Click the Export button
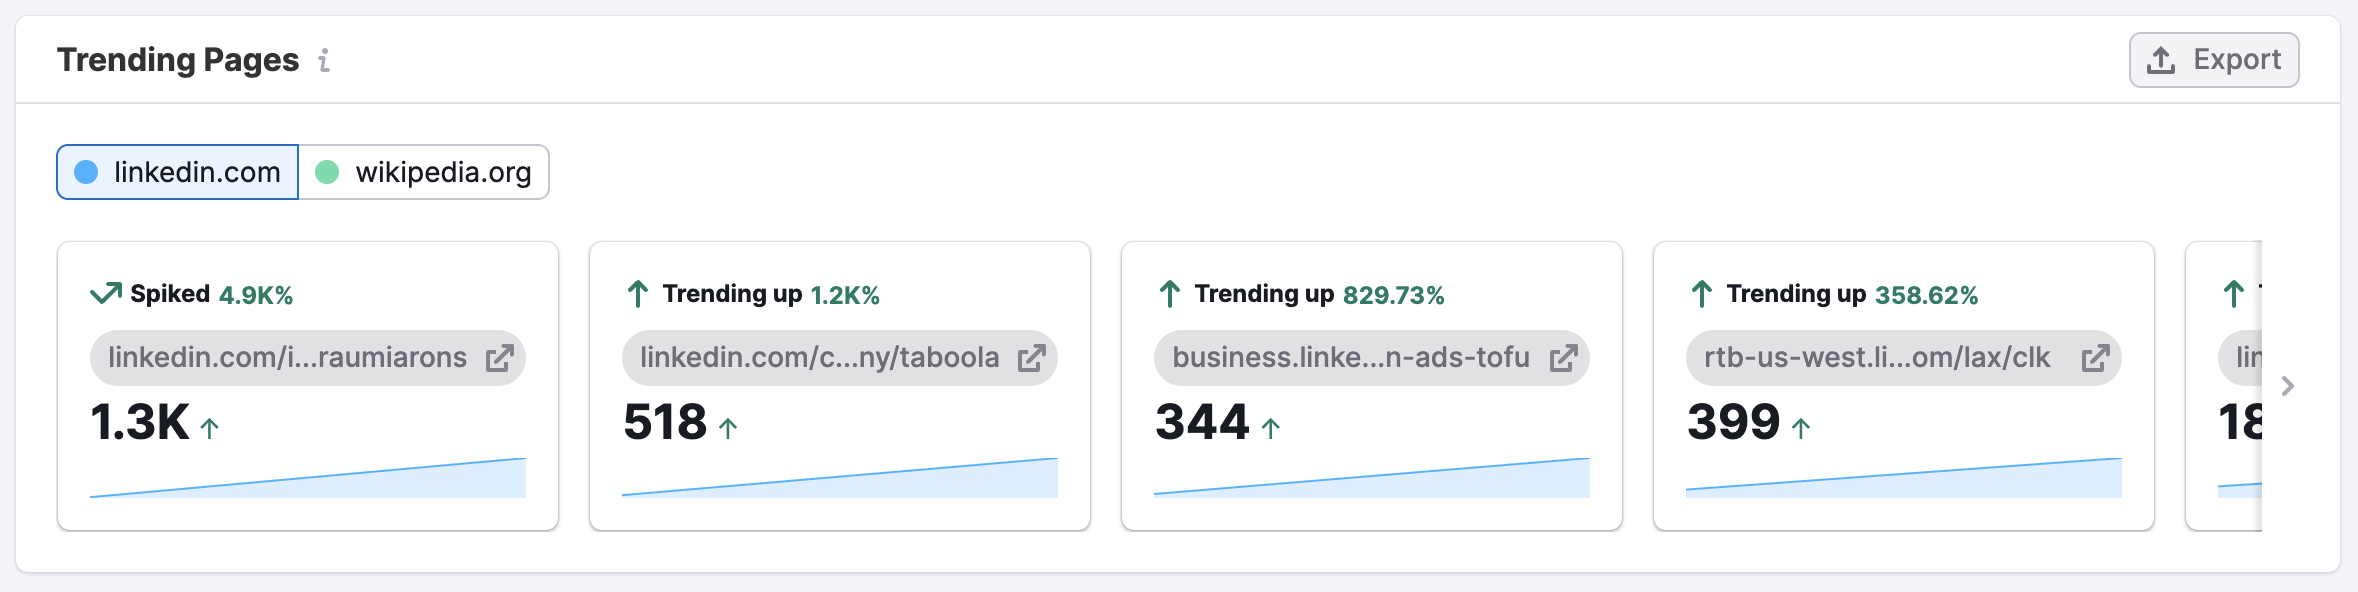2358x592 pixels. pos(2213,59)
